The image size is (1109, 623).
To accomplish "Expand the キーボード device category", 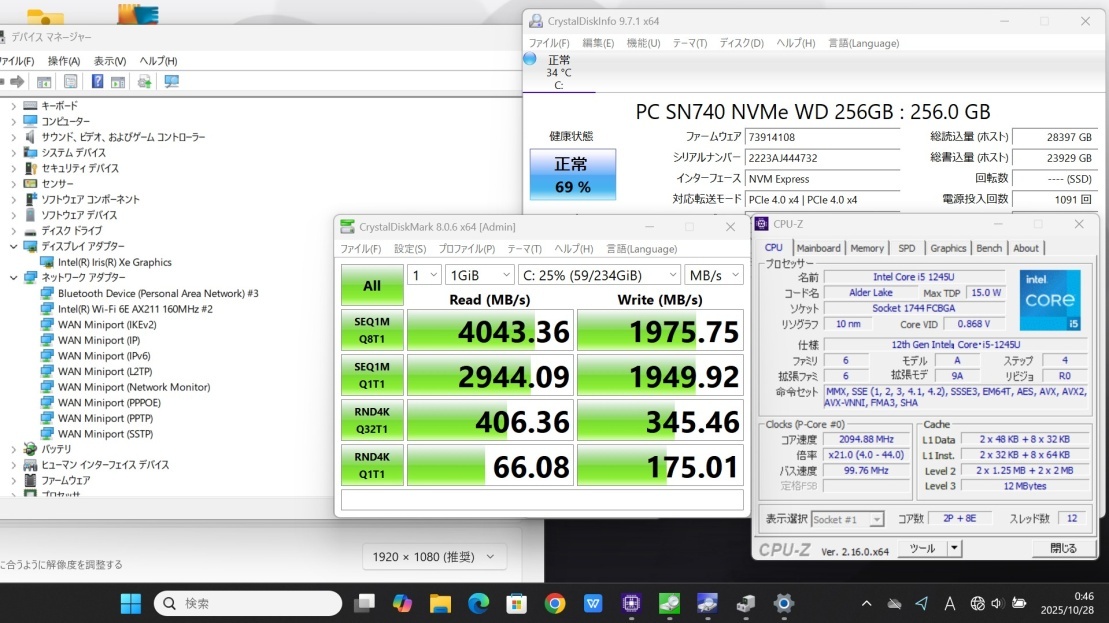I will click(x=13, y=106).
